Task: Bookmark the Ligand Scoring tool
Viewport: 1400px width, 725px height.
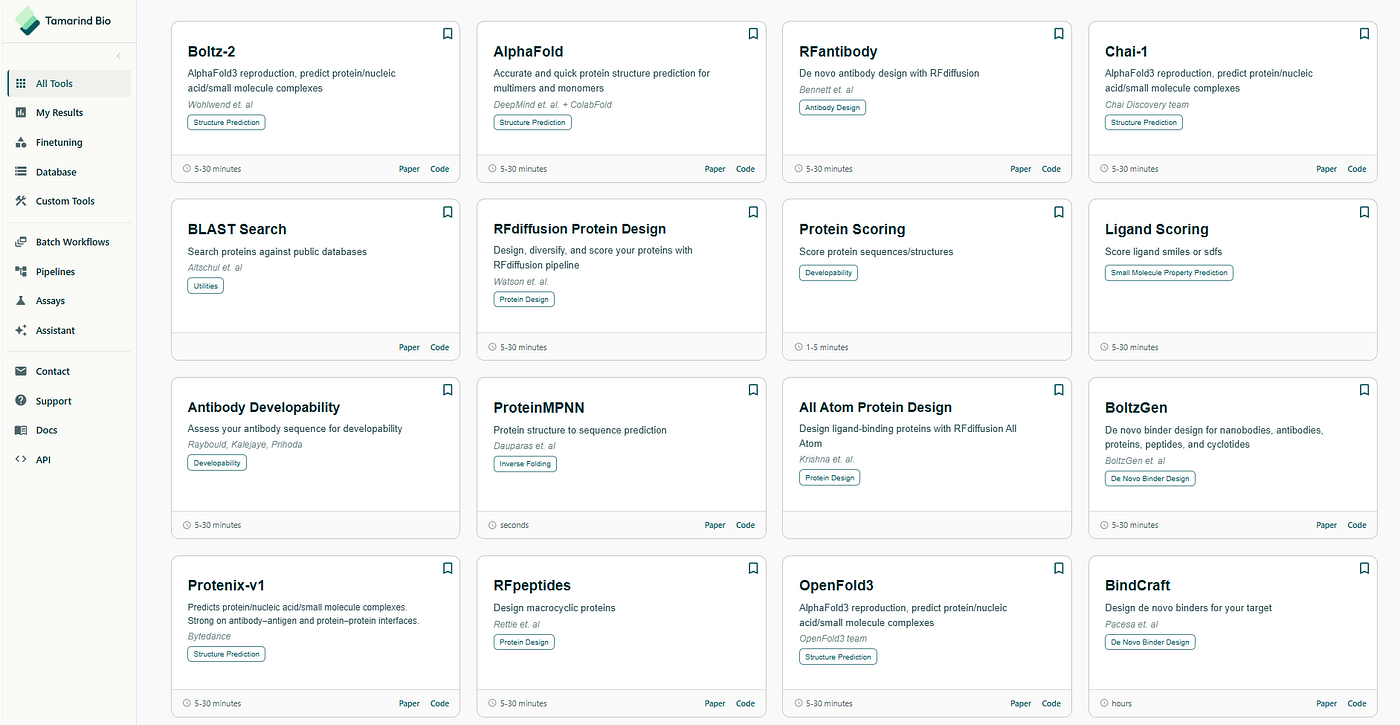Action: (x=1365, y=212)
